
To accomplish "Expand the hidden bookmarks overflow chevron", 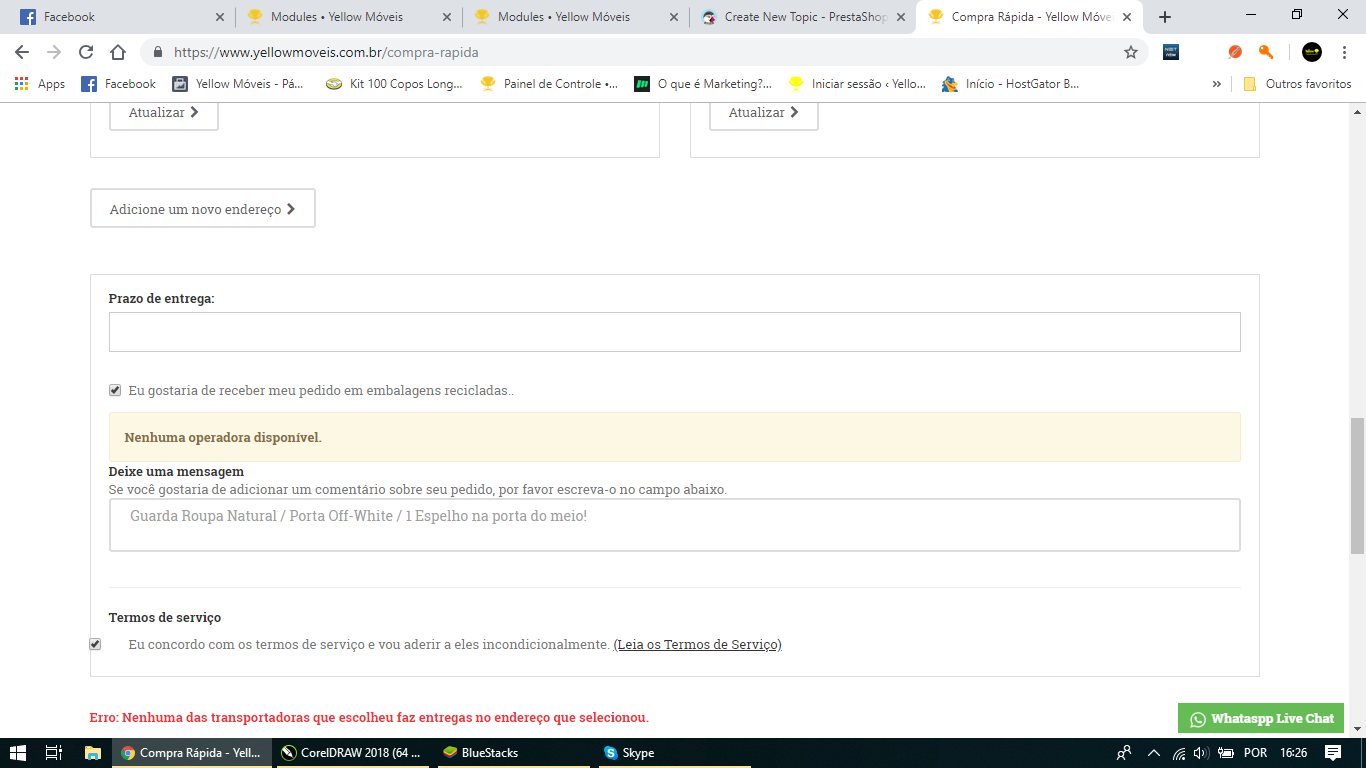I will pyautogui.click(x=1217, y=84).
